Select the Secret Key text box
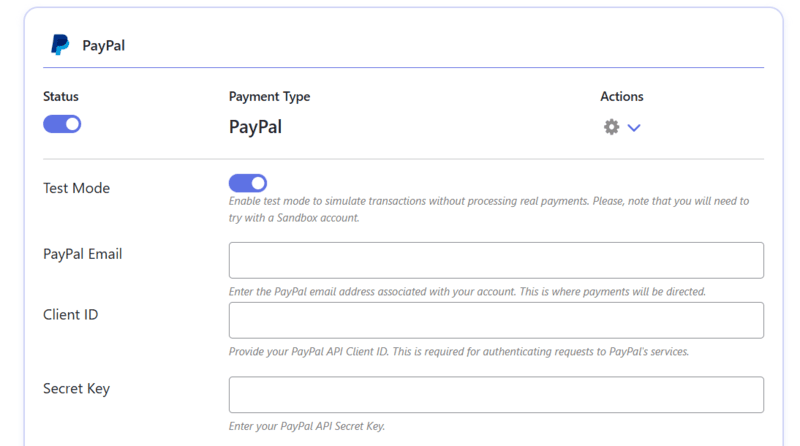800x446 pixels. click(496, 394)
